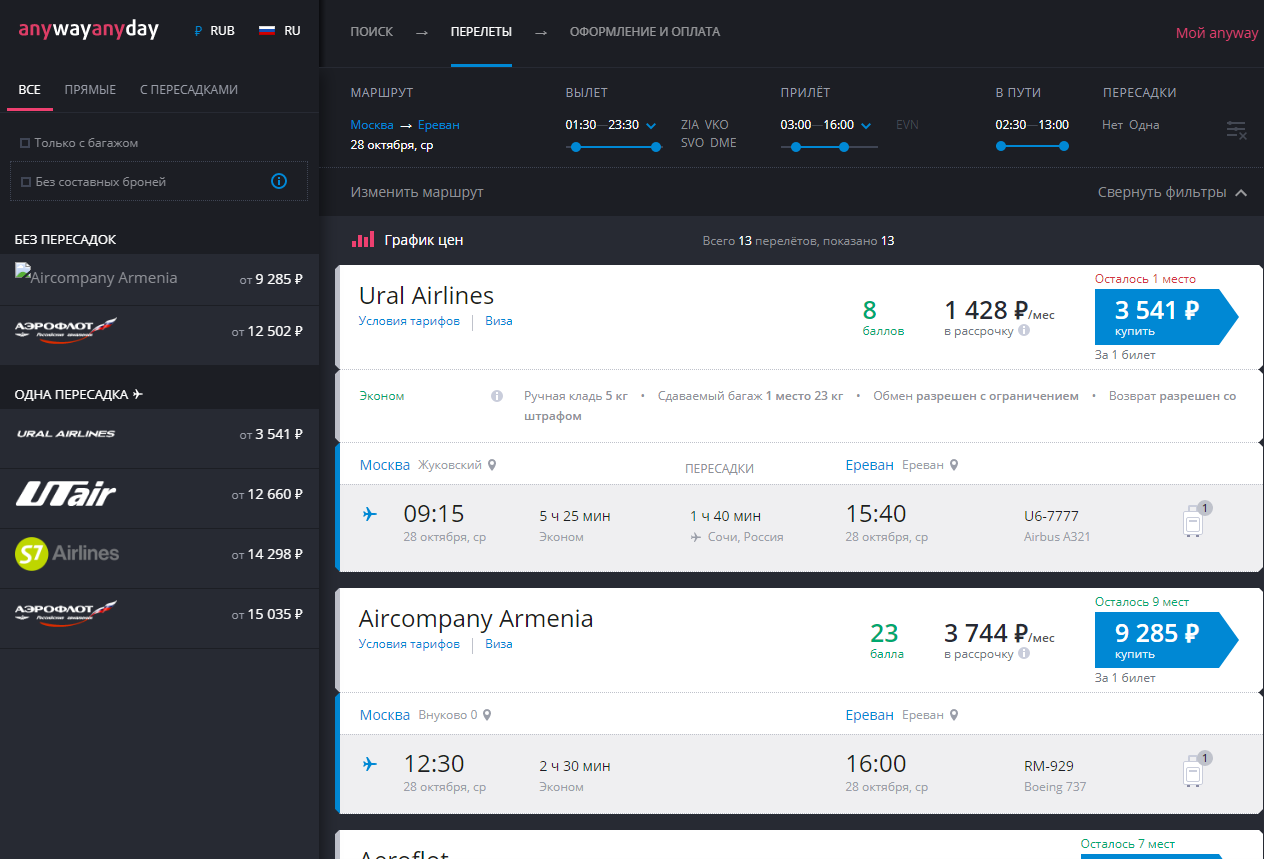This screenshot has width=1264, height=859.
Task: Select the S7 Airlines logo filter
Action: click(x=67, y=553)
